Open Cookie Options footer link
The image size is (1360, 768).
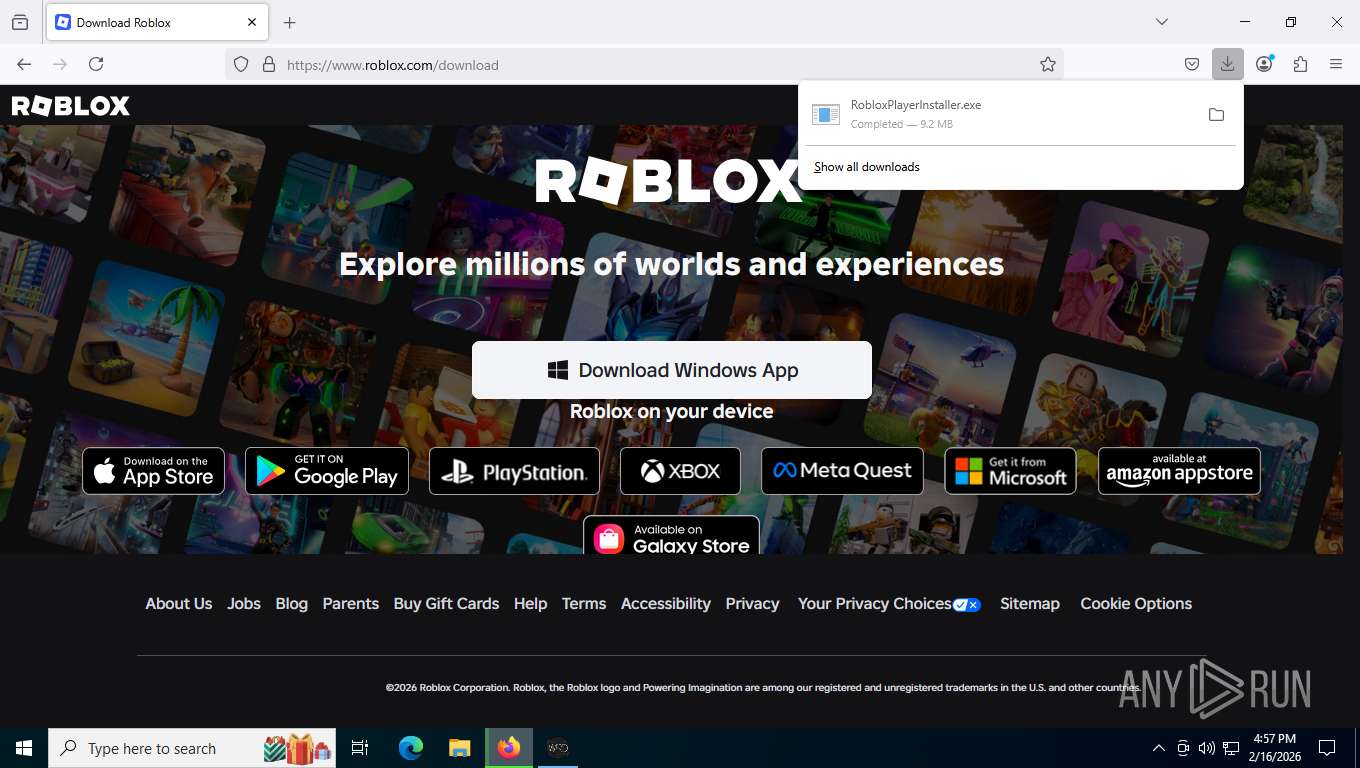(1136, 604)
